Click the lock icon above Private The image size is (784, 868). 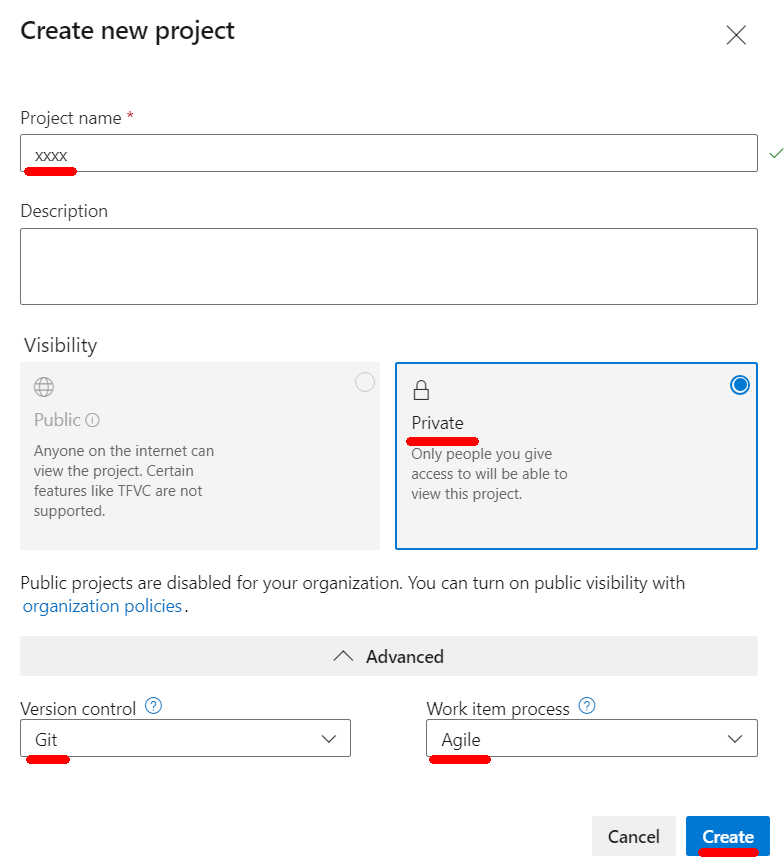(x=421, y=390)
